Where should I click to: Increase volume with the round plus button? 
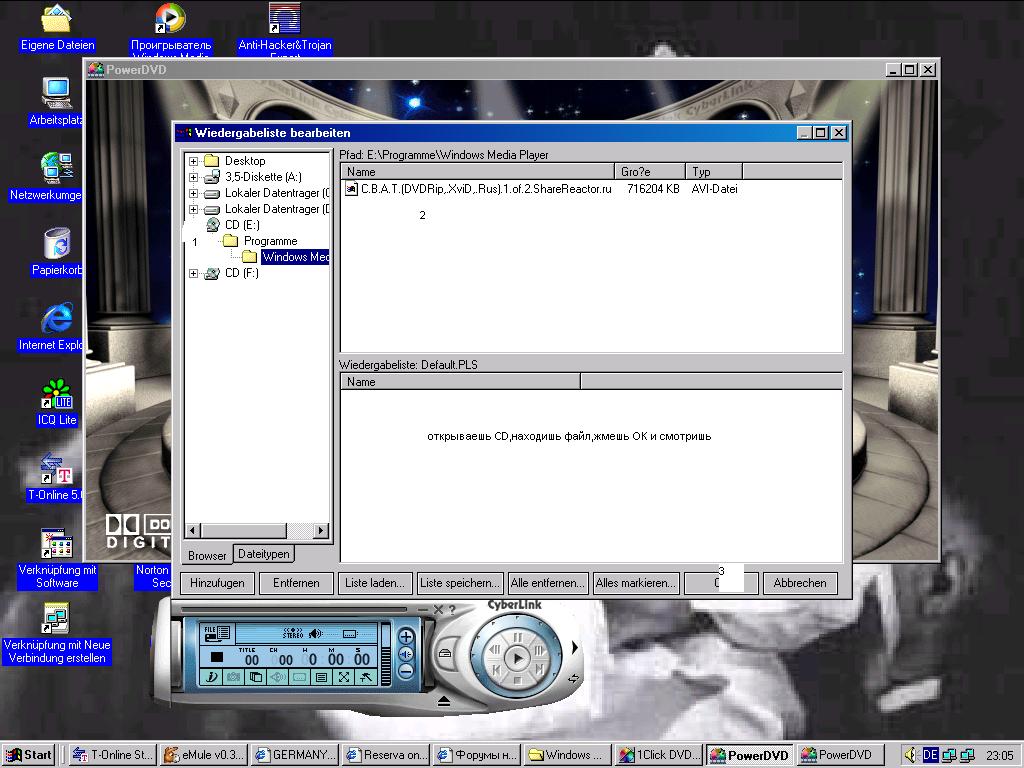tap(406, 637)
